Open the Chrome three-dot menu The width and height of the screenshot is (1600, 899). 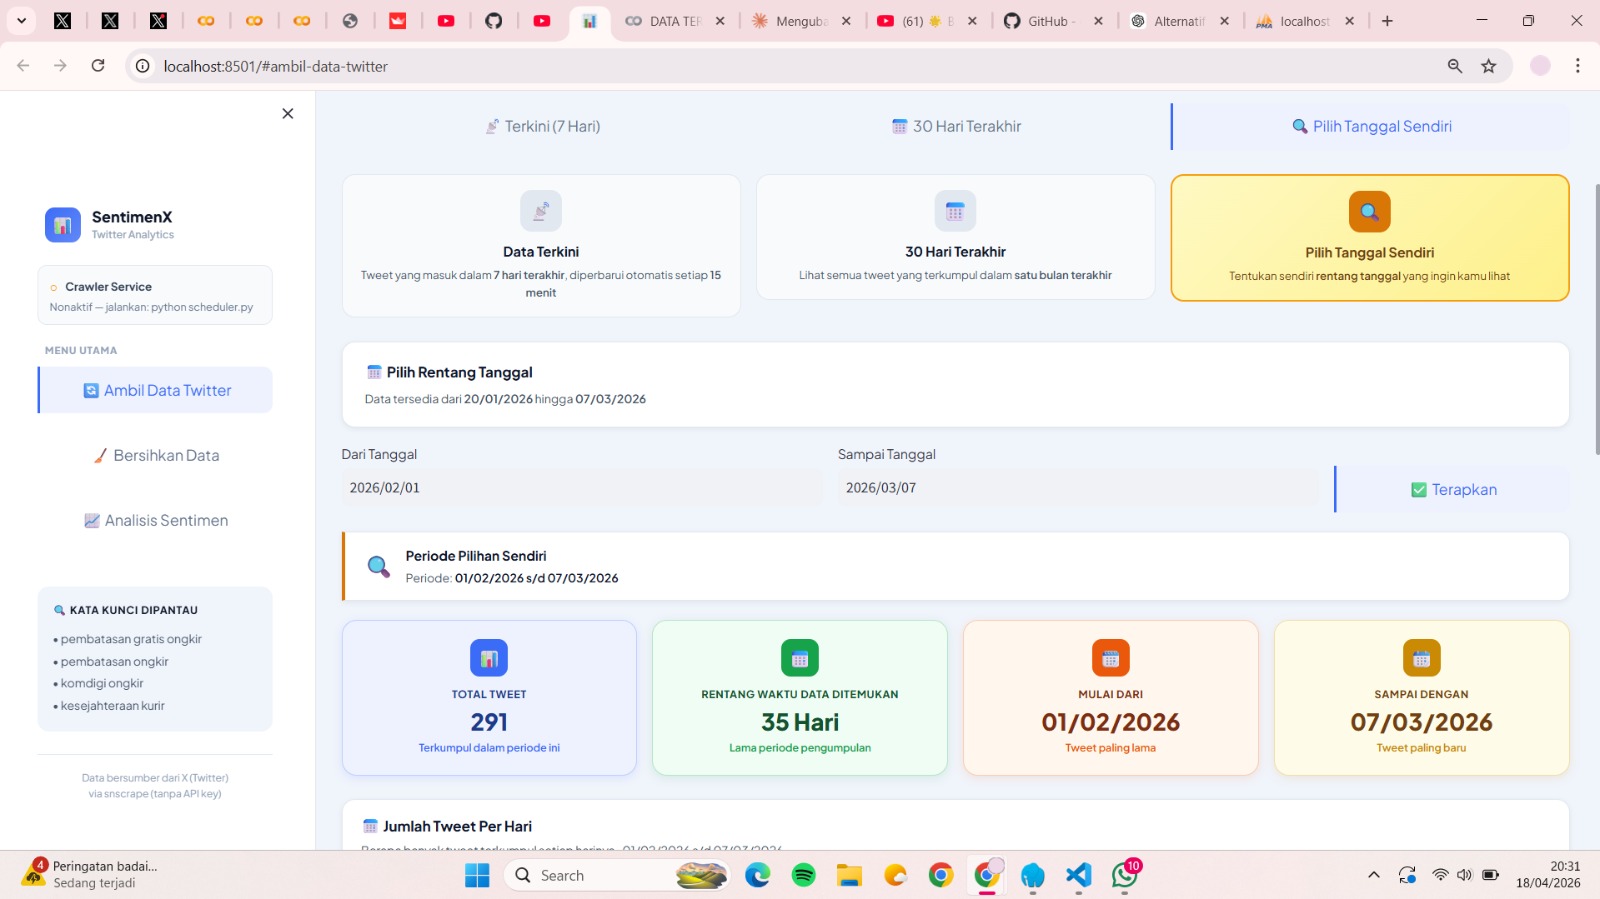tap(1578, 66)
